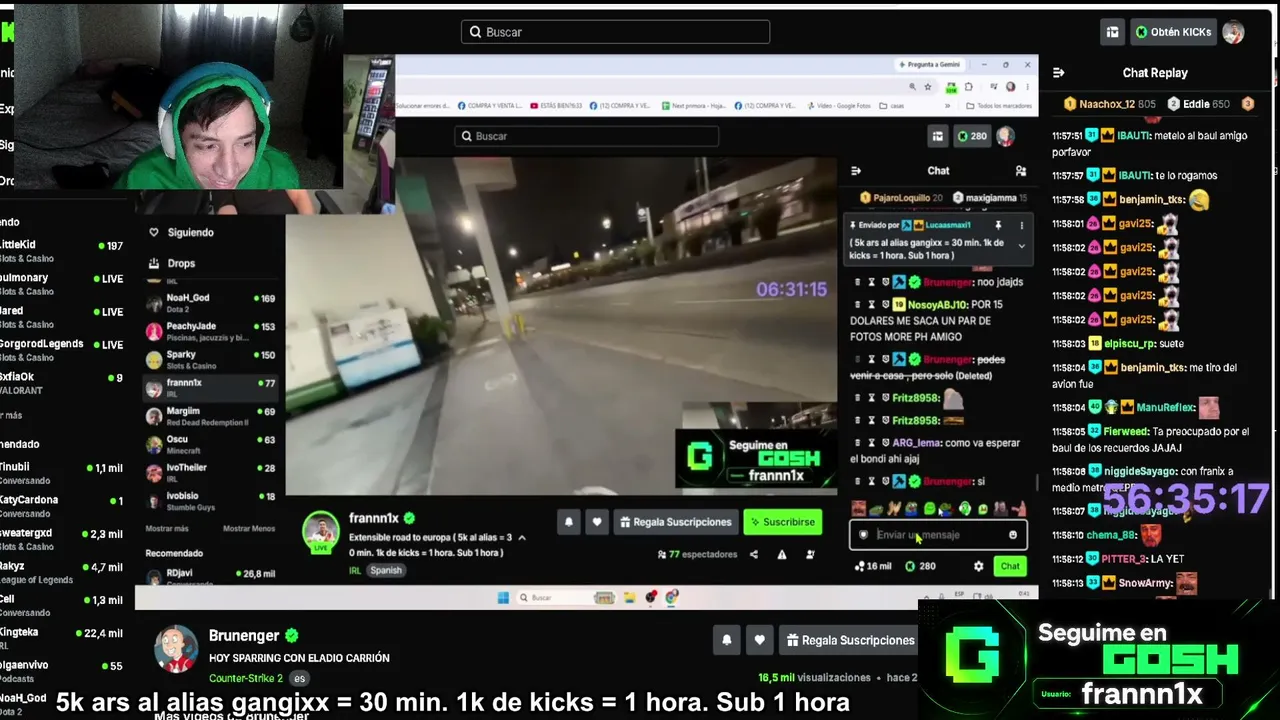The image size is (1280, 720).
Task: Open IvoTheiler channel in the sidebar
Action: [211, 472]
